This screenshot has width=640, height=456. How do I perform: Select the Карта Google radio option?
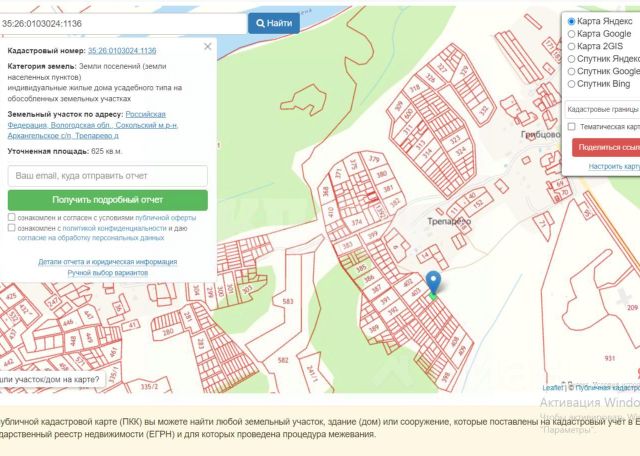pos(571,34)
